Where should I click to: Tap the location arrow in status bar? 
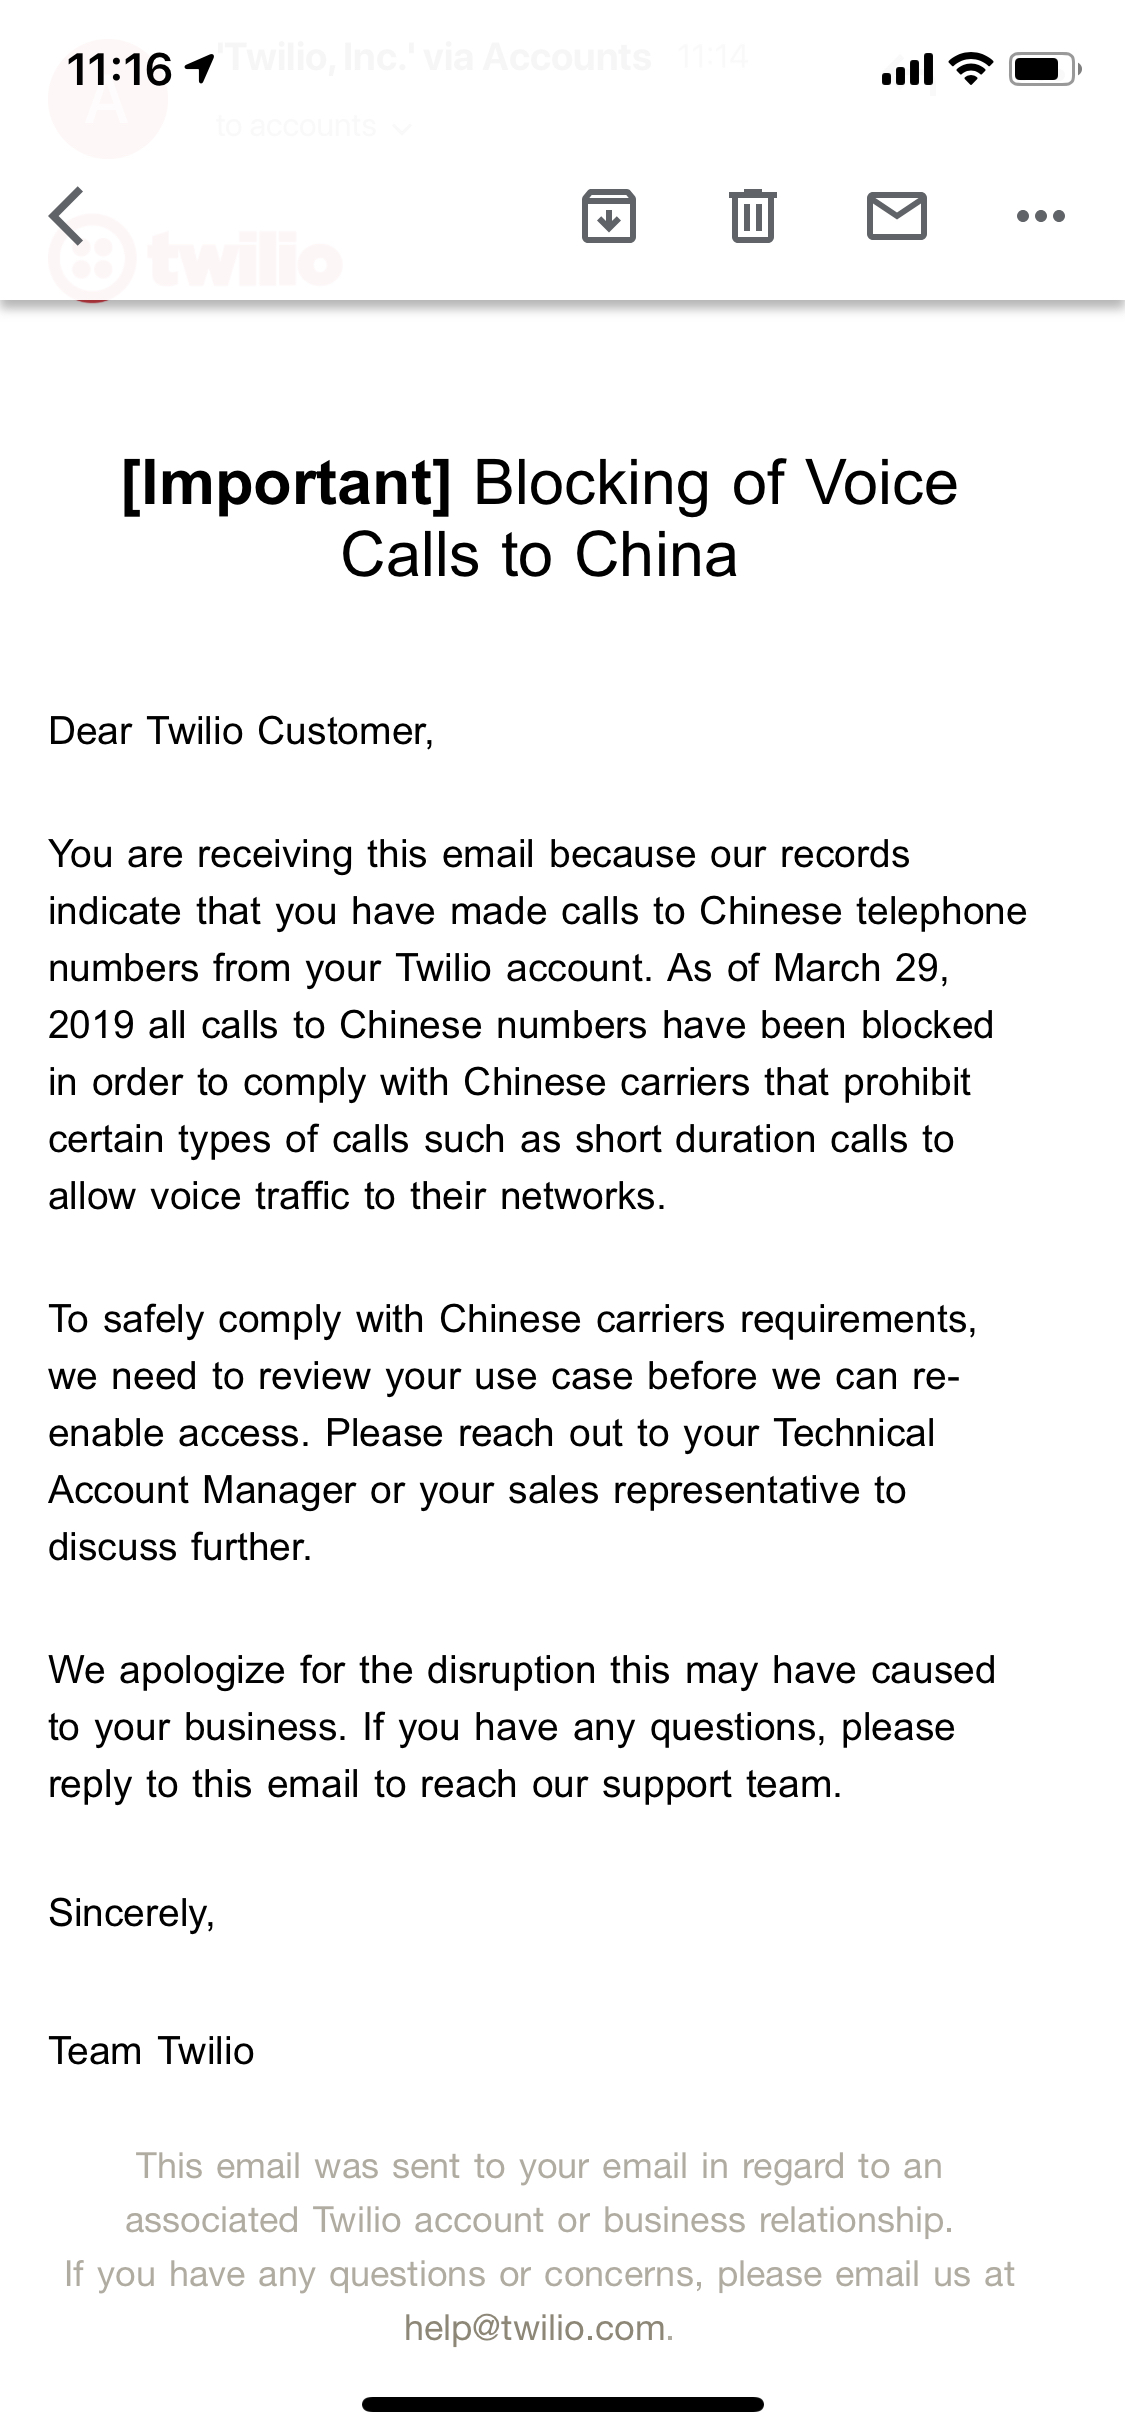click(x=199, y=68)
